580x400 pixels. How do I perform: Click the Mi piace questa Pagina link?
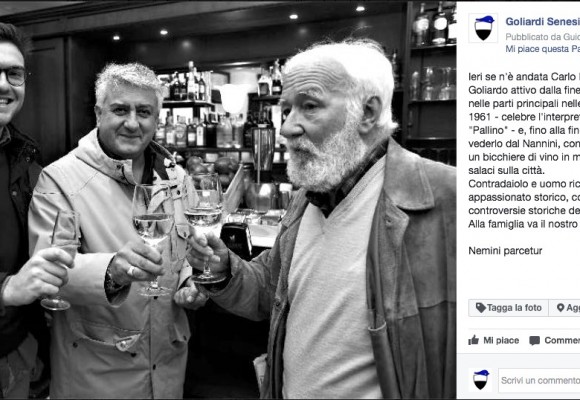pyautogui.click(x=543, y=49)
